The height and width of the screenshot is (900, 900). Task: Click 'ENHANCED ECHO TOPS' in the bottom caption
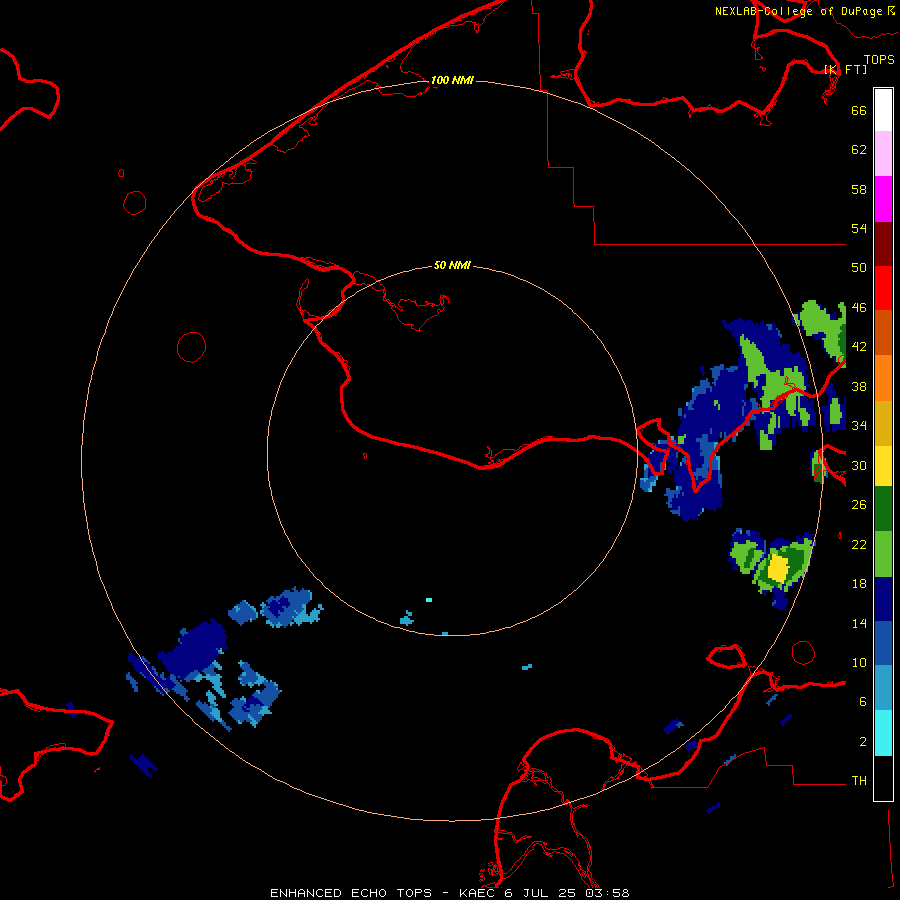pos(351,893)
